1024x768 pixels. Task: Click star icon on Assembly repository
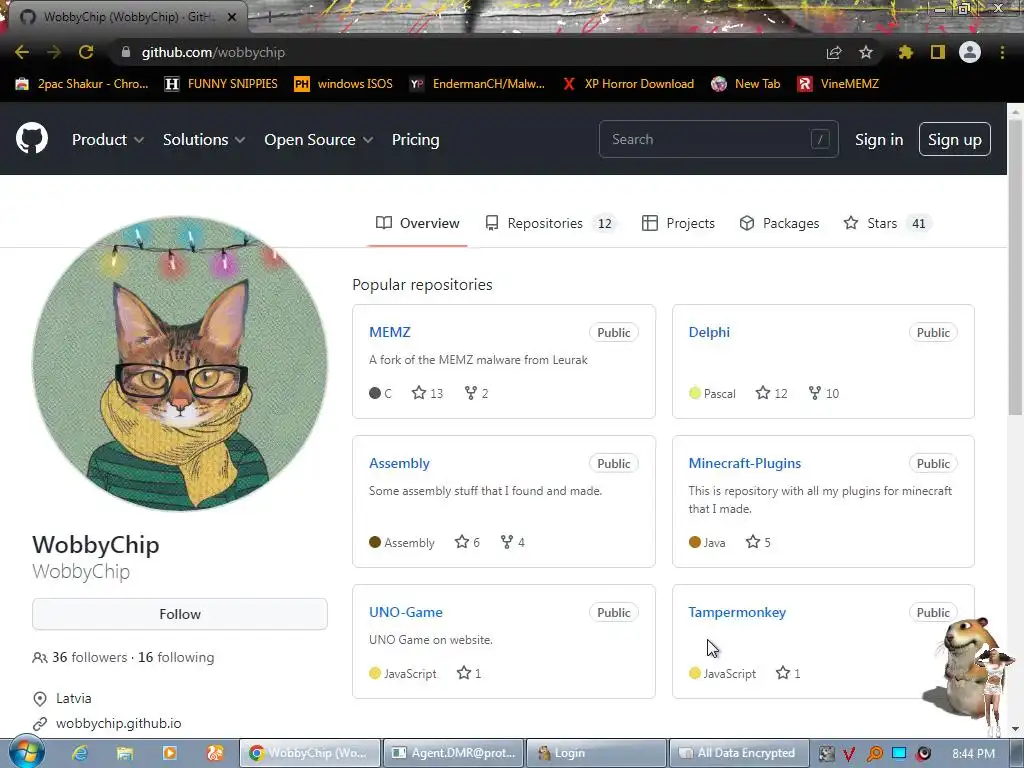pos(462,541)
